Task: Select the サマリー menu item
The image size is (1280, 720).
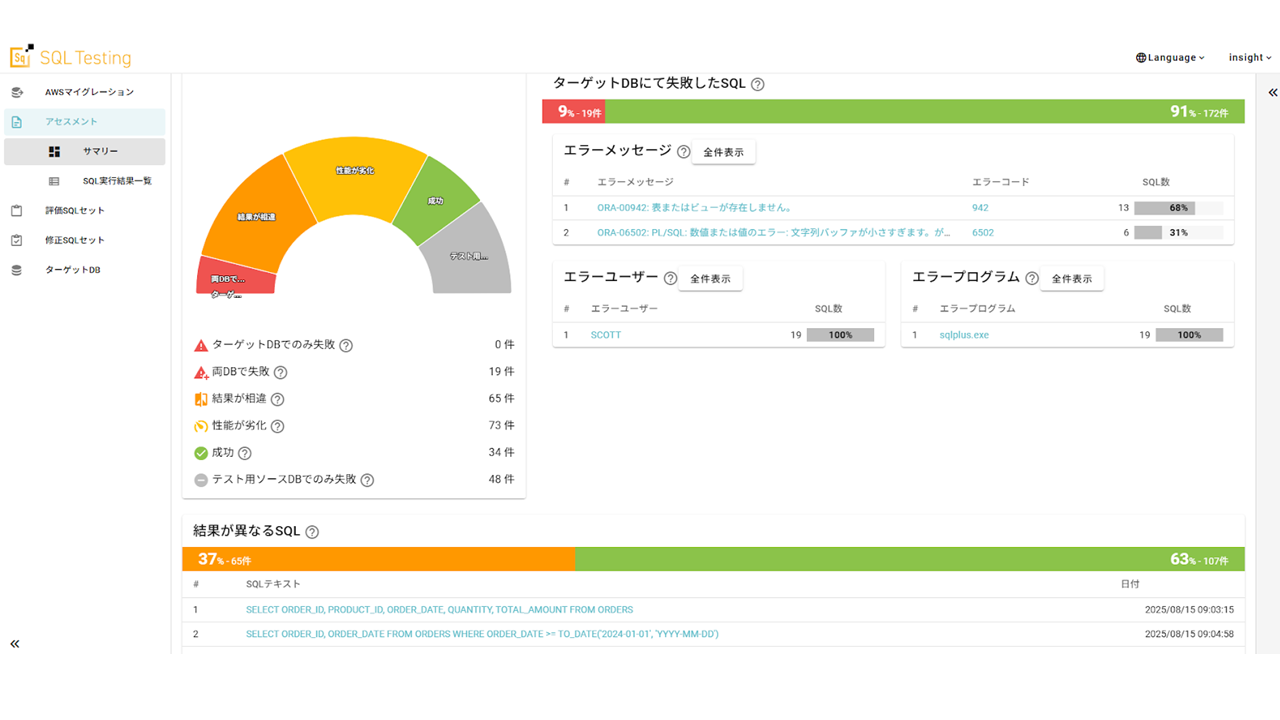Action: pos(100,152)
